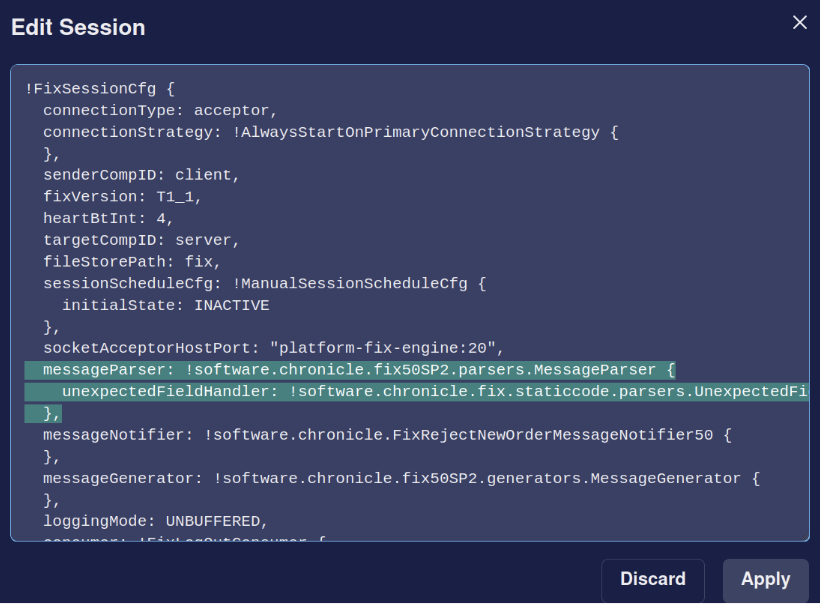Click the messageGenerator line
This screenshot has height=604, width=820.
[x=401, y=478]
